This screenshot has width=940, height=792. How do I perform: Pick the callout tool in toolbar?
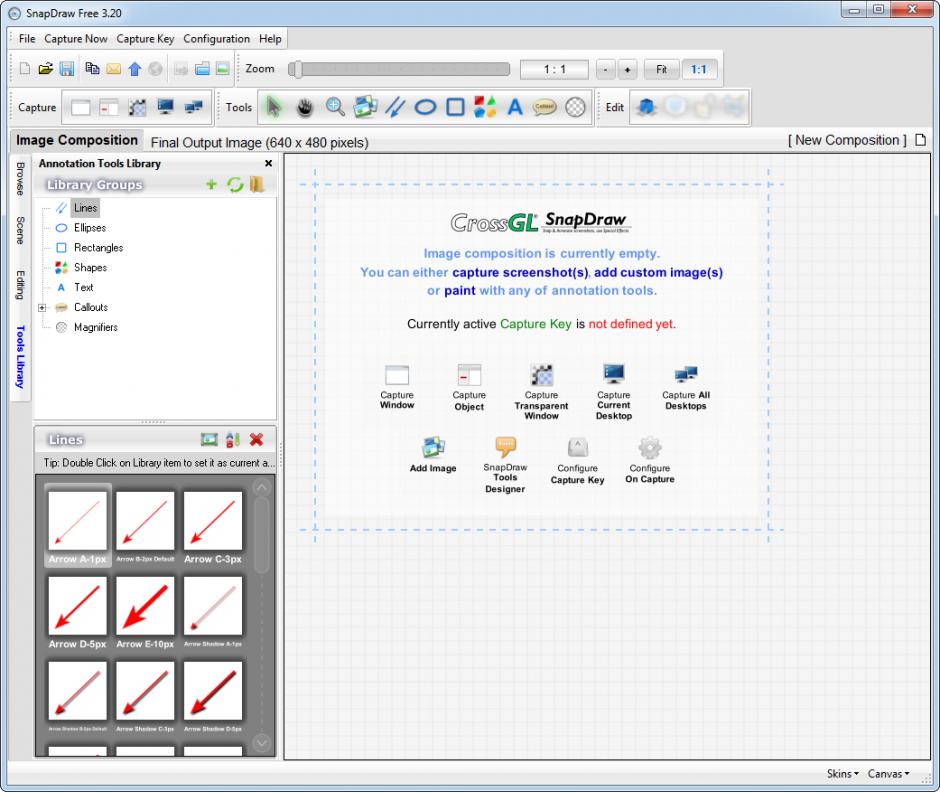point(544,107)
